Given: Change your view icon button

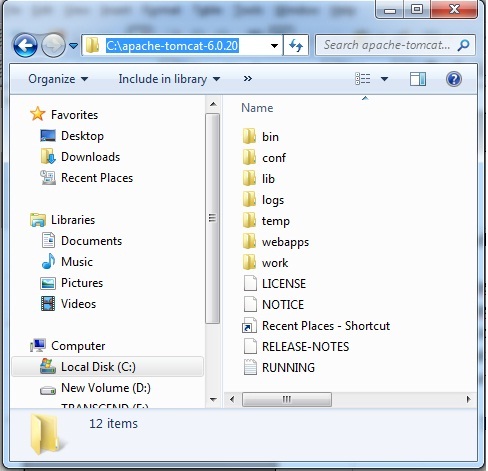Looking at the screenshot, I should tap(362, 79).
